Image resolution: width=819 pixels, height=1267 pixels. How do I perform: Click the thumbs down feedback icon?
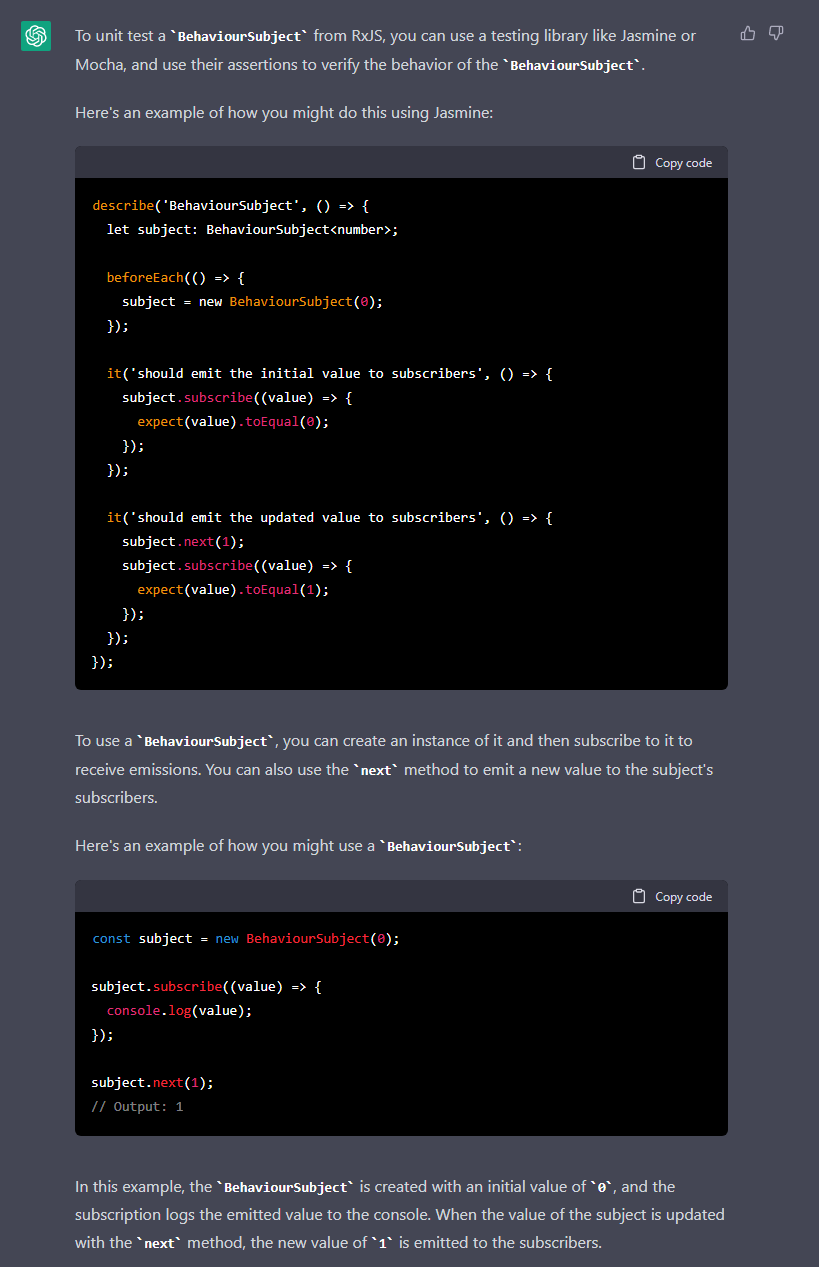click(776, 33)
